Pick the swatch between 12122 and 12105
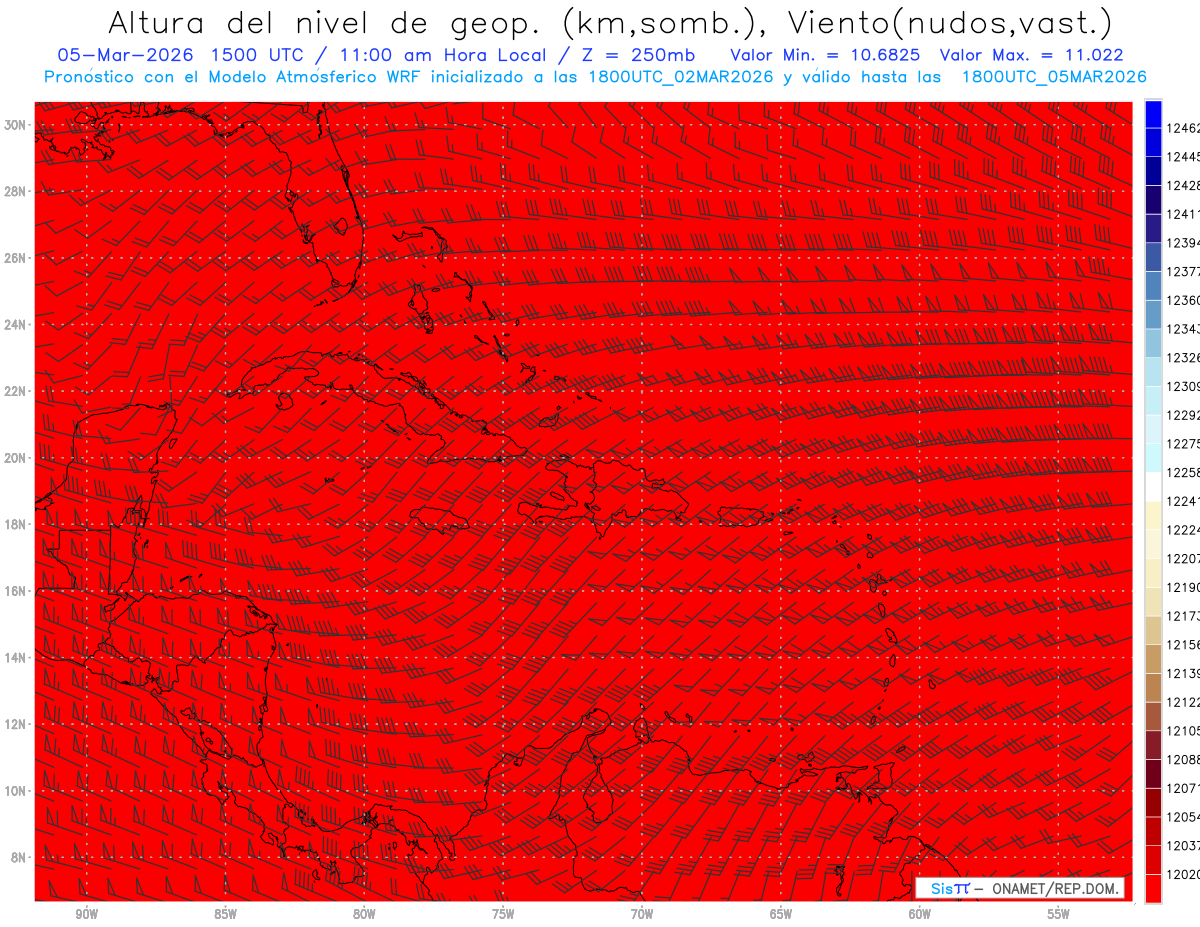Viewport: 1200px width, 927px height. pos(1153,716)
